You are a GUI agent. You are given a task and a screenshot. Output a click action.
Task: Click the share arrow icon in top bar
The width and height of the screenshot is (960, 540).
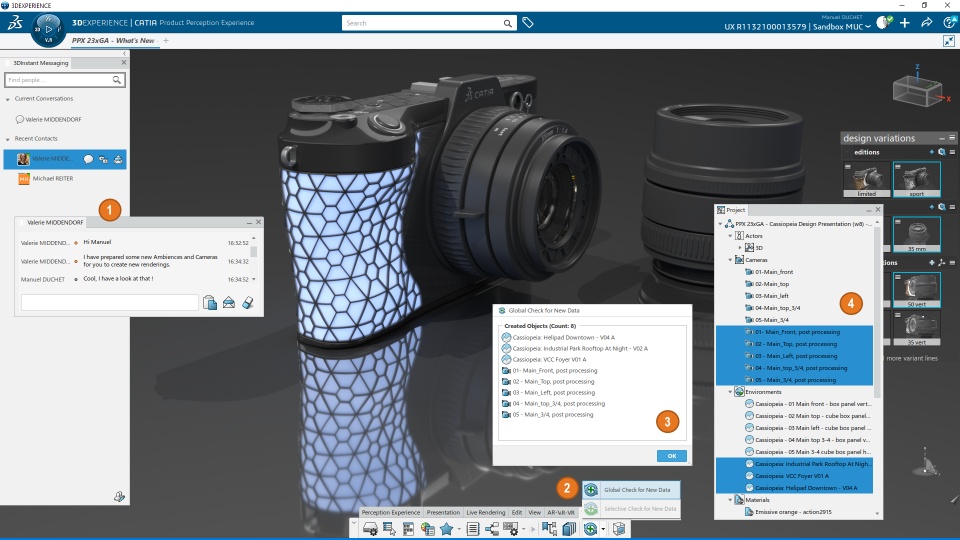(x=926, y=23)
